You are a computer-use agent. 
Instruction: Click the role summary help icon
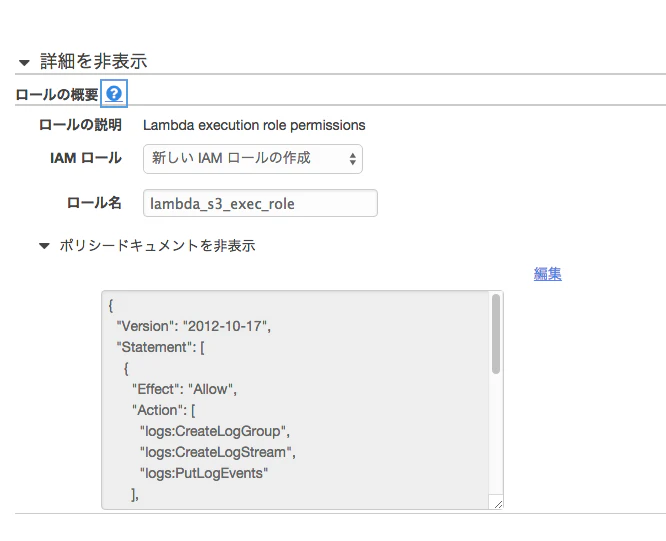(114, 93)
